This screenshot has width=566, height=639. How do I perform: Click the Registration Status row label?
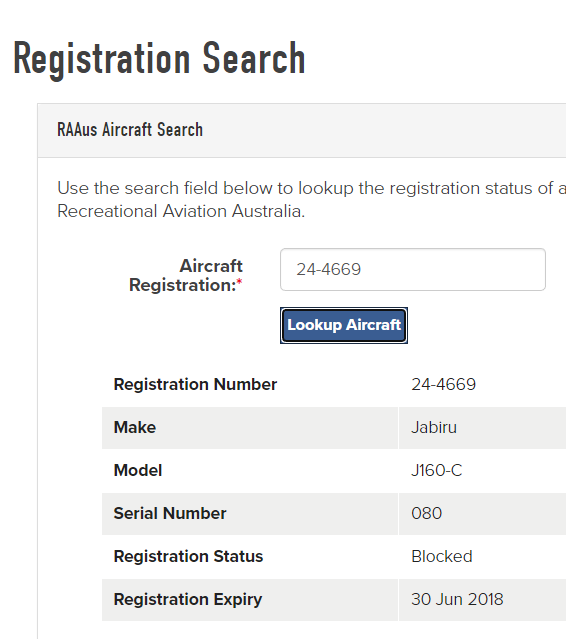188,556
